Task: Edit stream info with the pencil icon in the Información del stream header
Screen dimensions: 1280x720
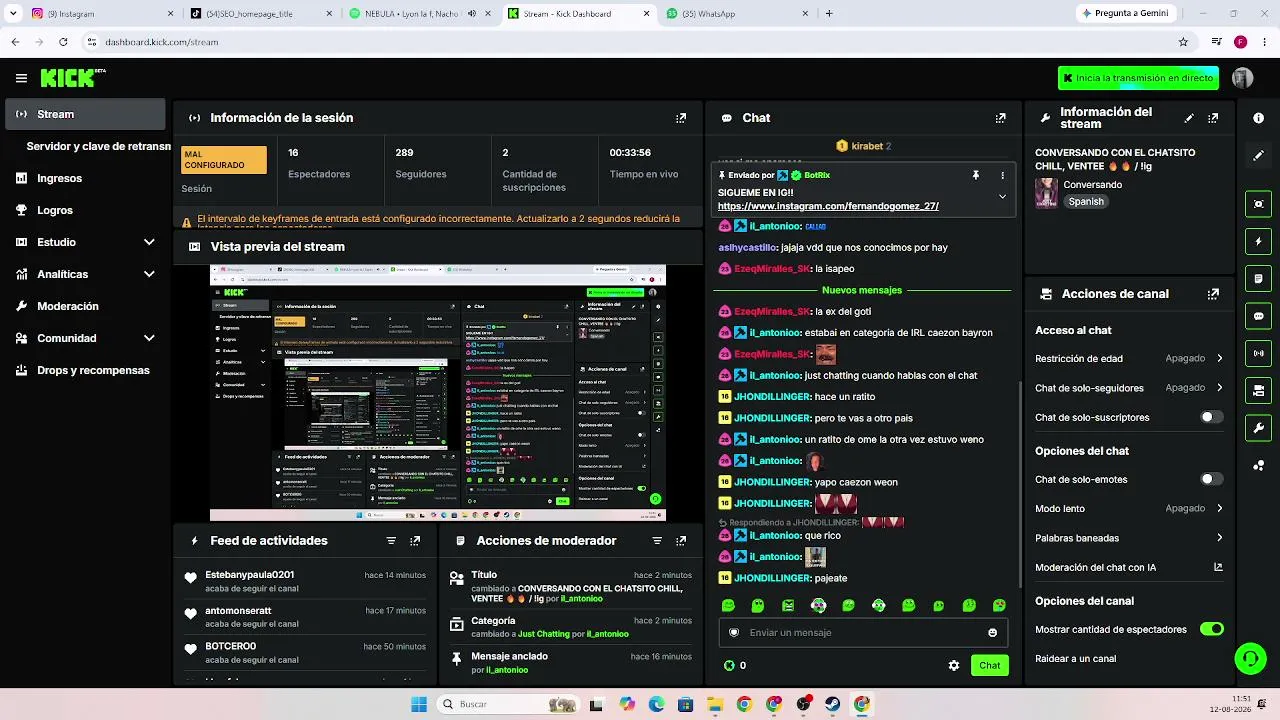Action: (1189, 118)
